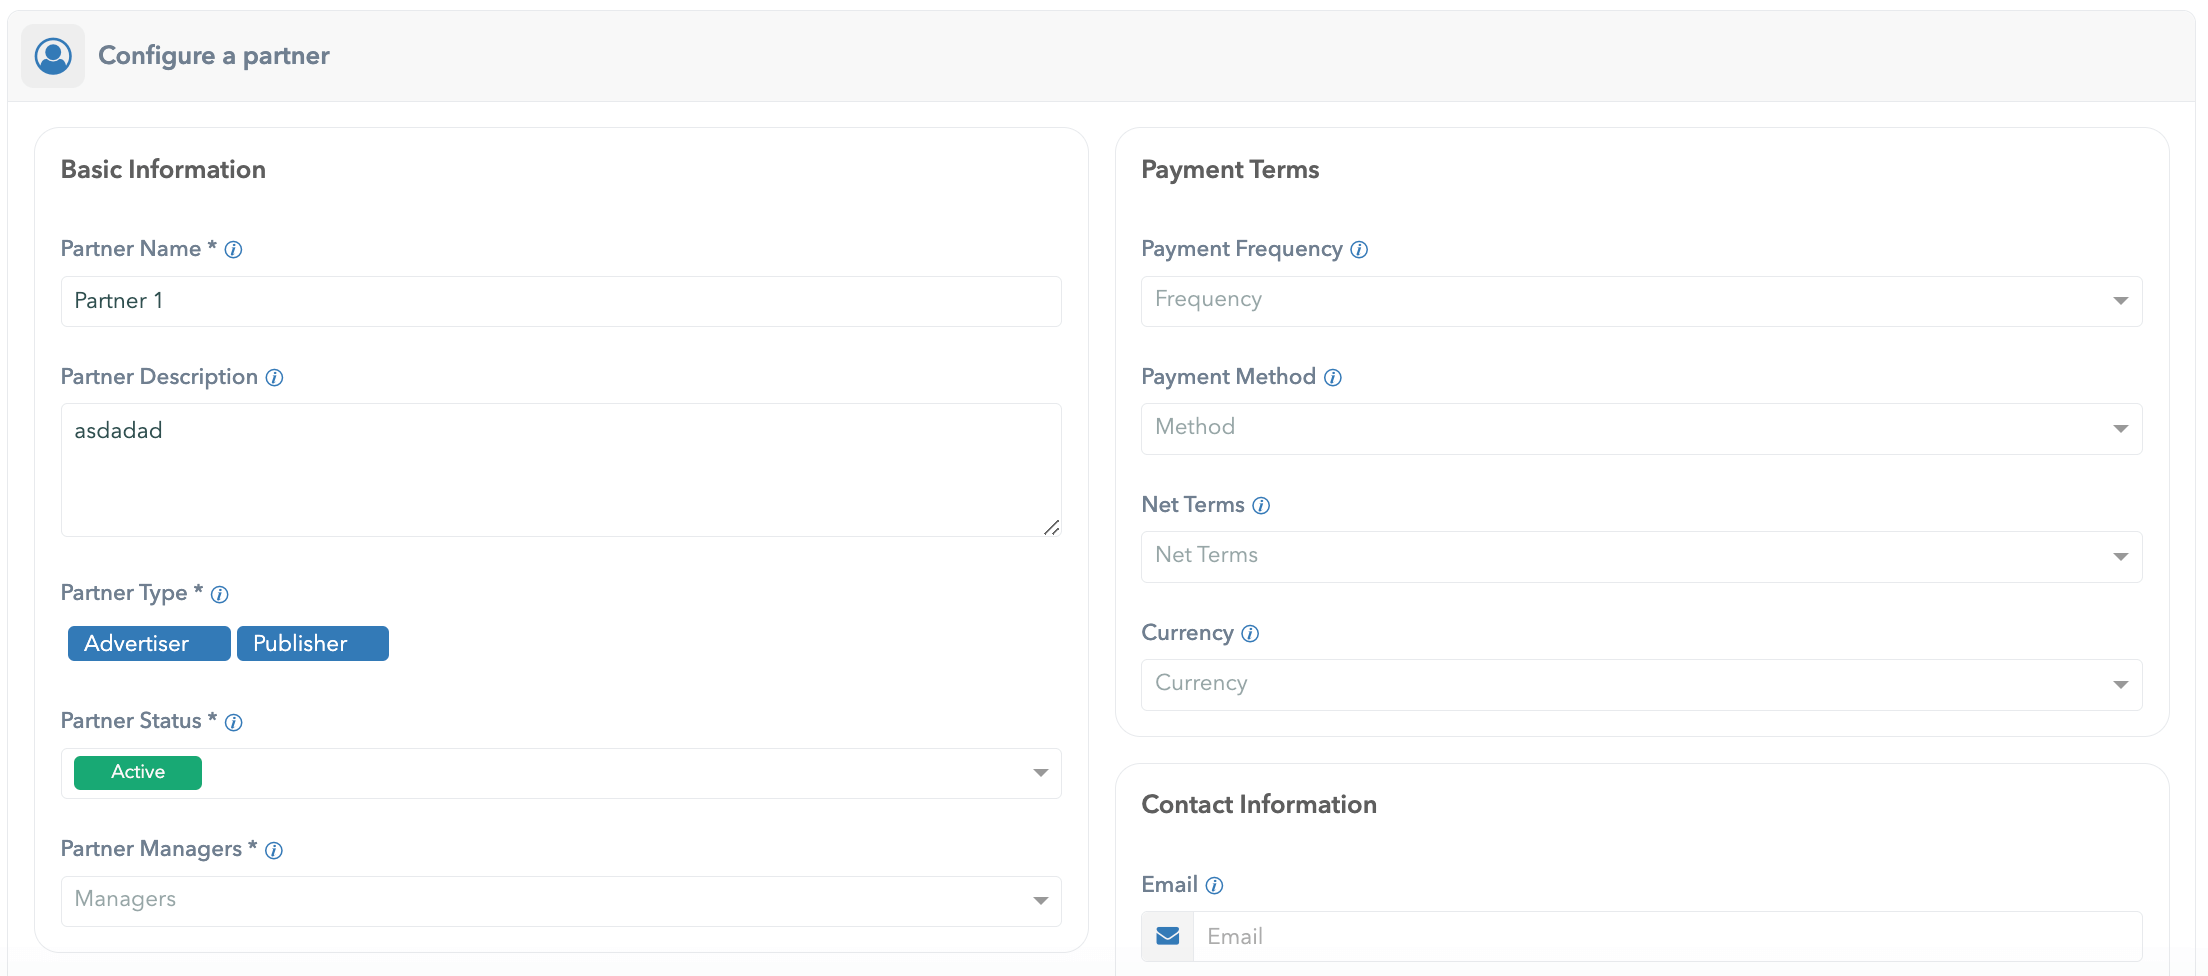Expand the Managers dropdown
This screenshot has width=2208, height=976.
[x=1040, y=901]
